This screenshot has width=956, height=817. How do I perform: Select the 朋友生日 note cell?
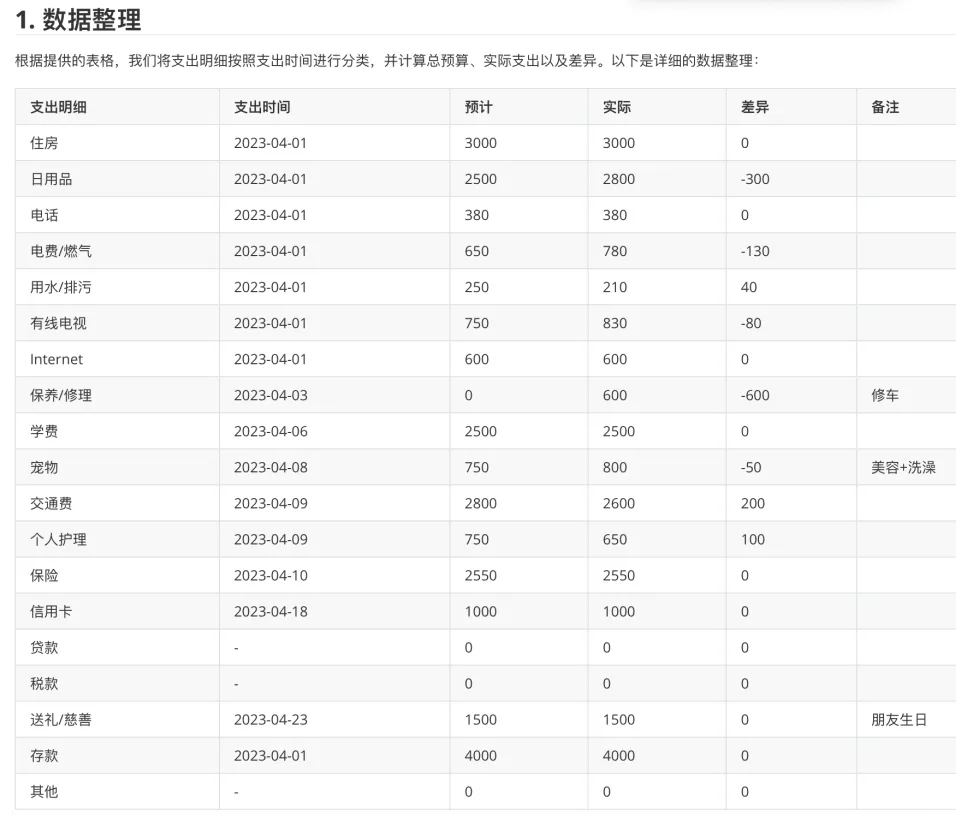899,719
